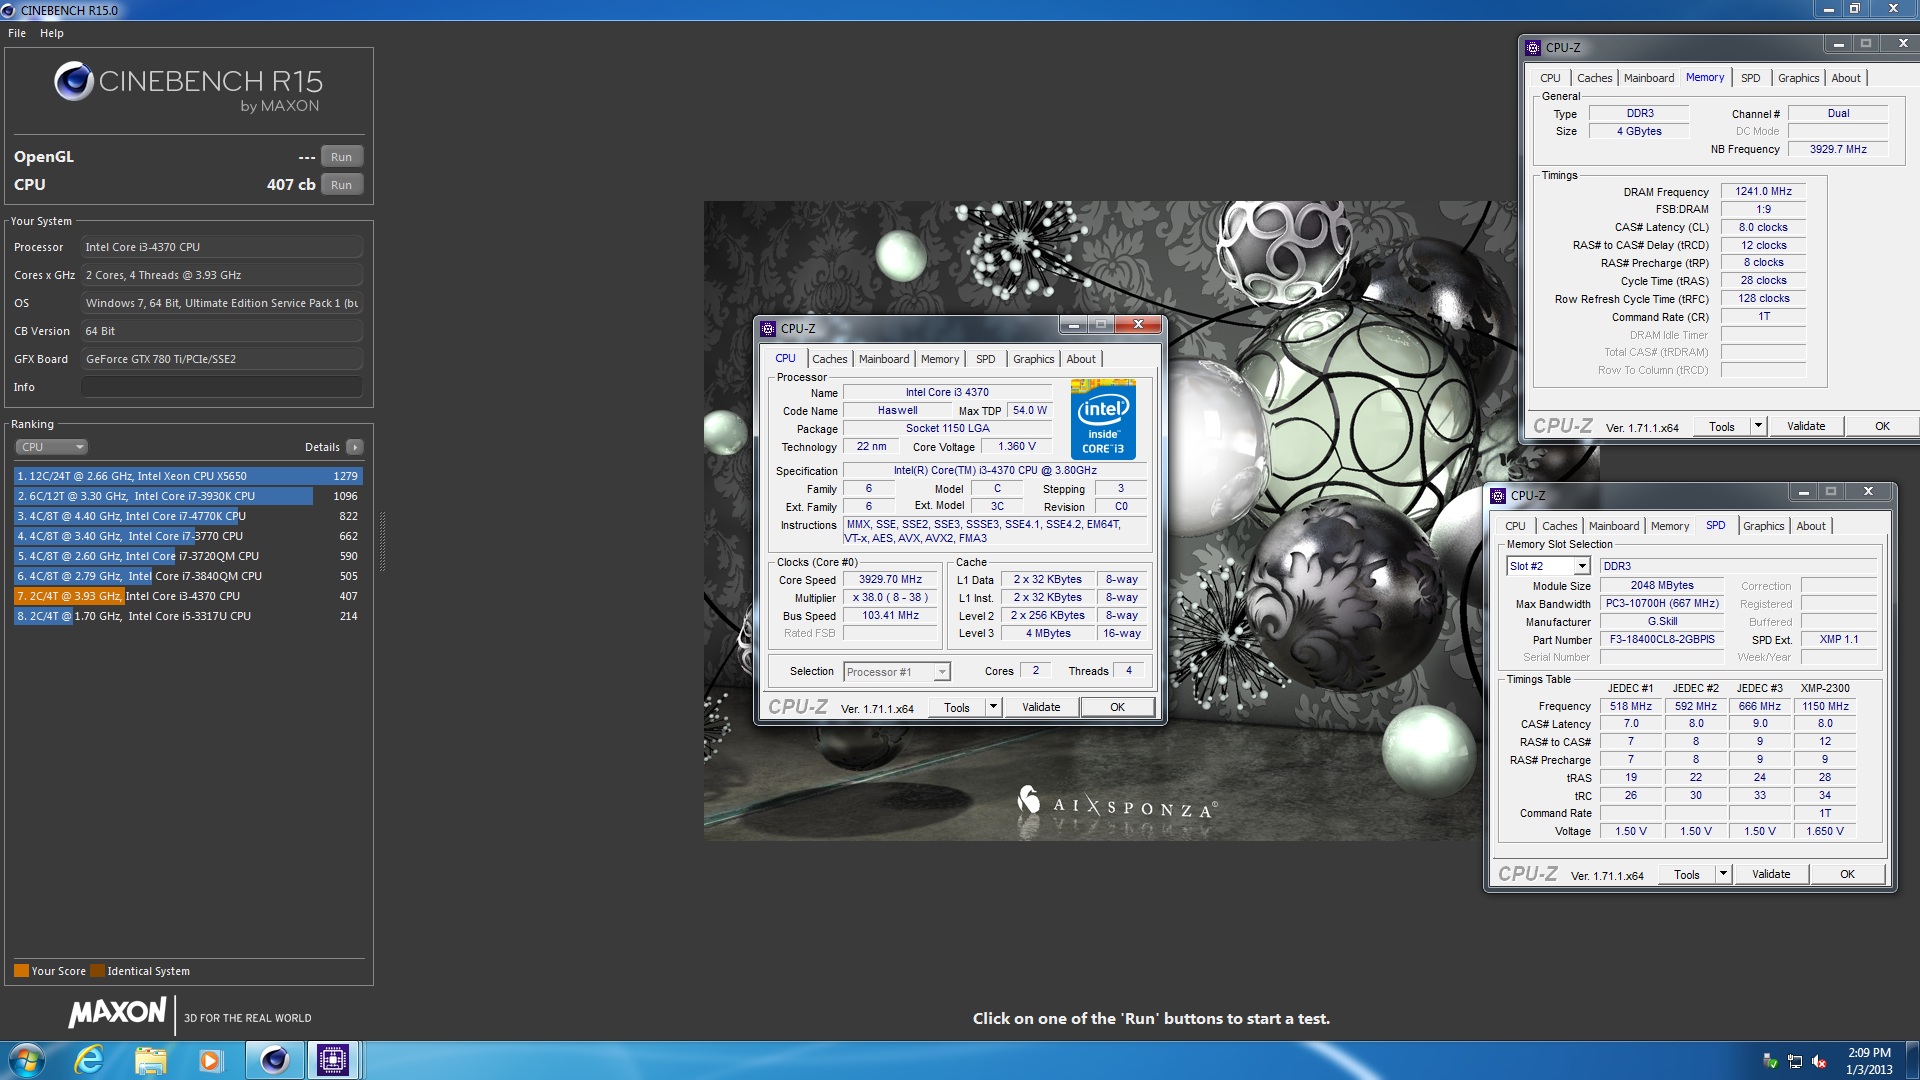Select Mainboard tab in SPD CPU-Z window
This screenshot has width=1920, height=1080.
[1614, 526]
